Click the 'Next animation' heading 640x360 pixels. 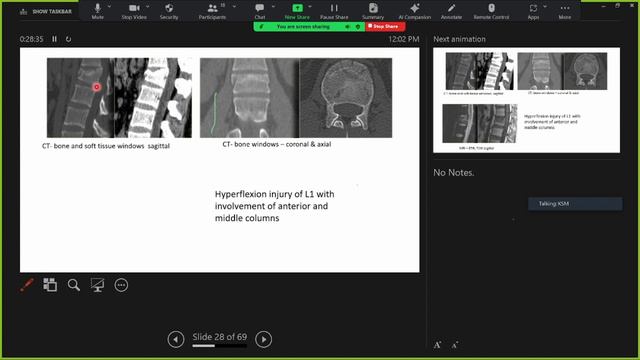coord(460,39)
